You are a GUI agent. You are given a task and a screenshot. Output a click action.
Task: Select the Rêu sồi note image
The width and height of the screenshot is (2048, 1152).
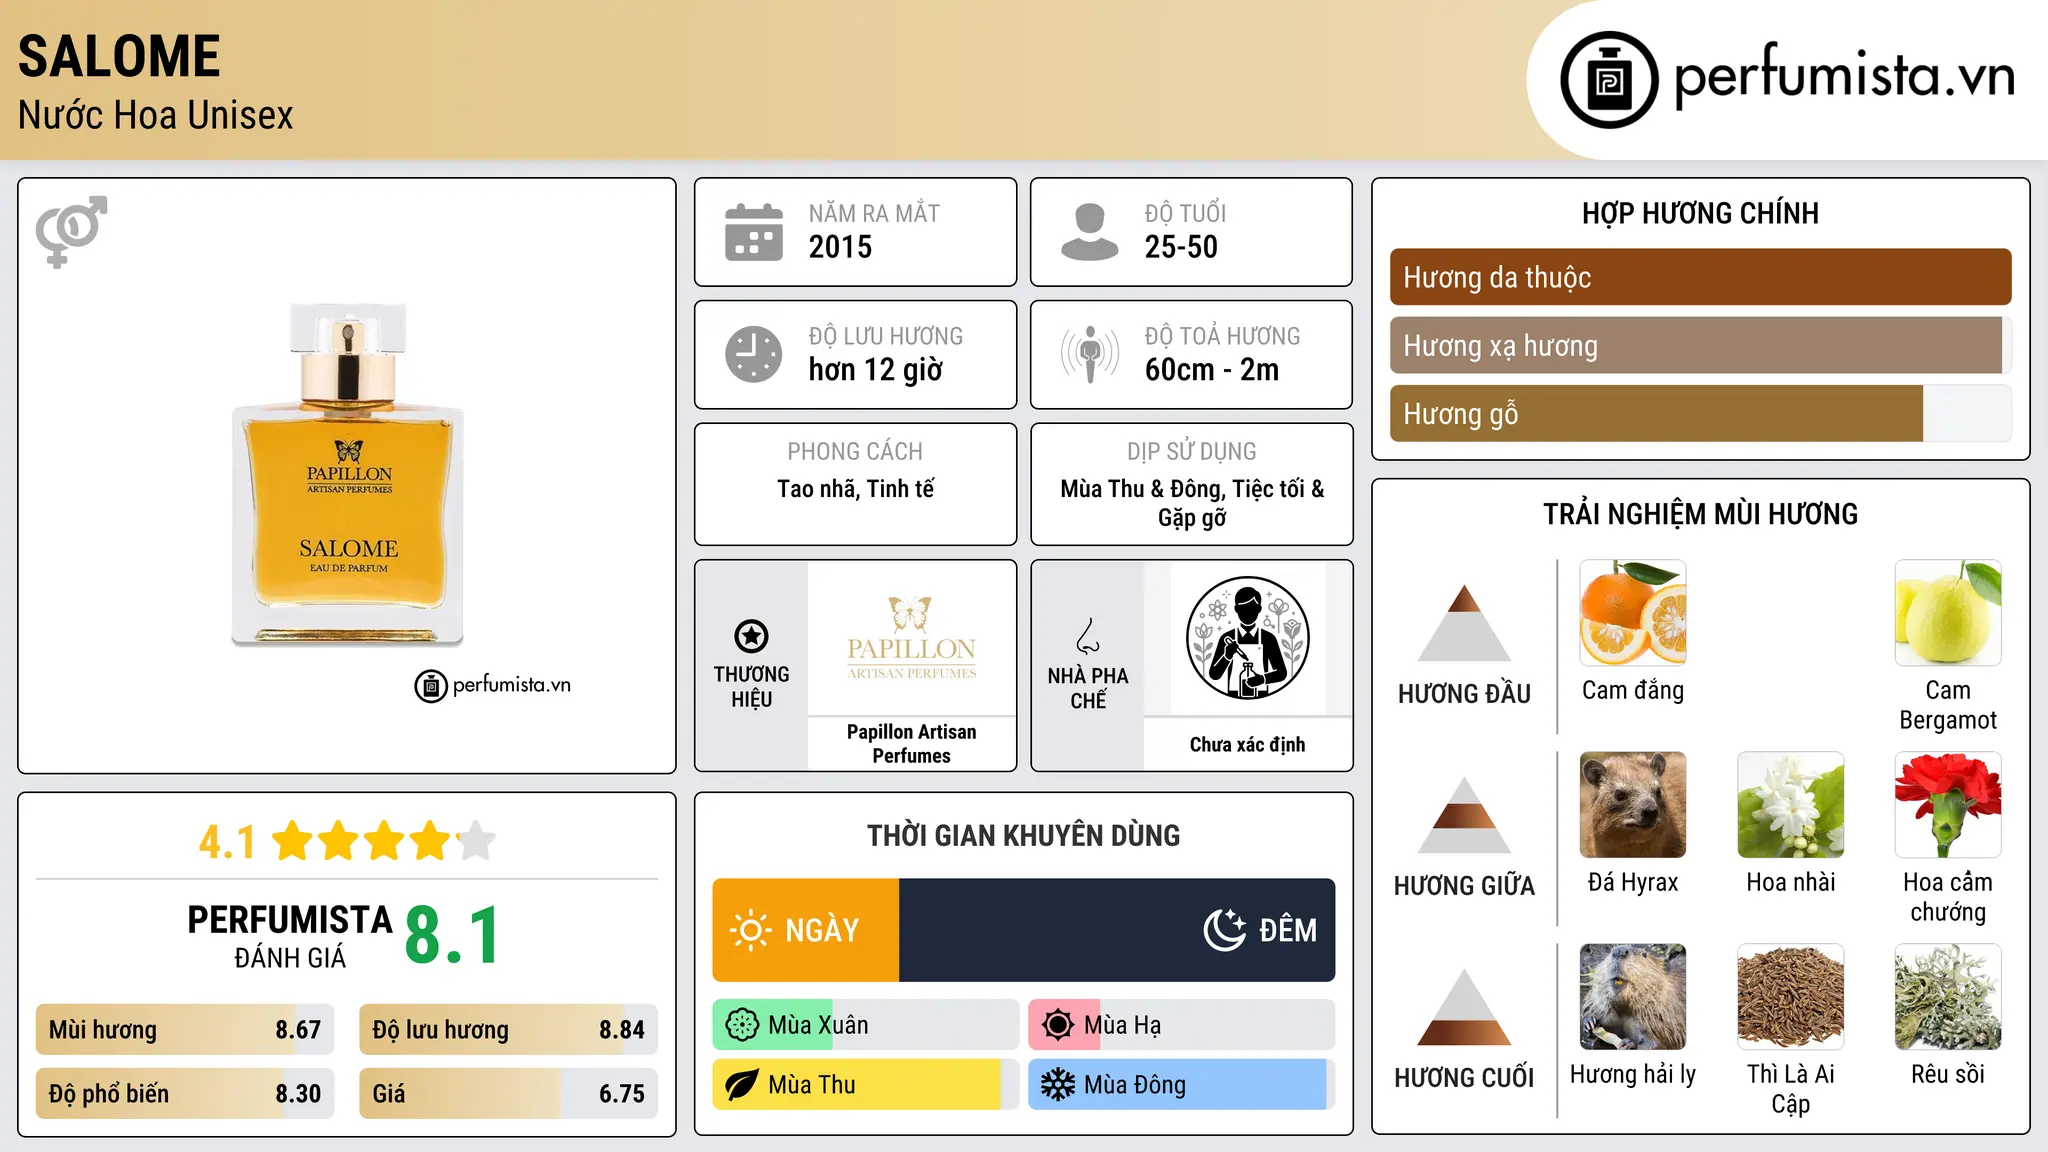[1948, 997]
